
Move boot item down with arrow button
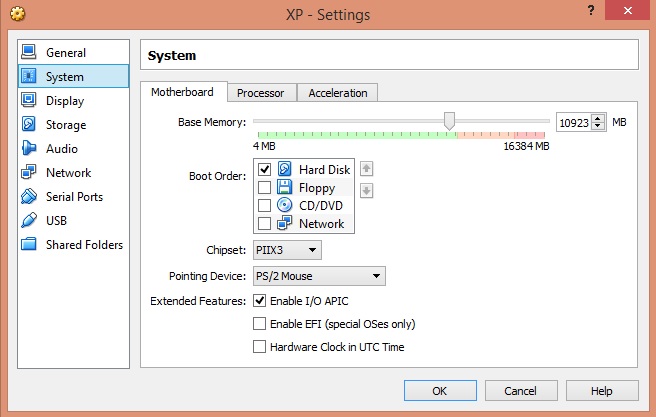366,191
